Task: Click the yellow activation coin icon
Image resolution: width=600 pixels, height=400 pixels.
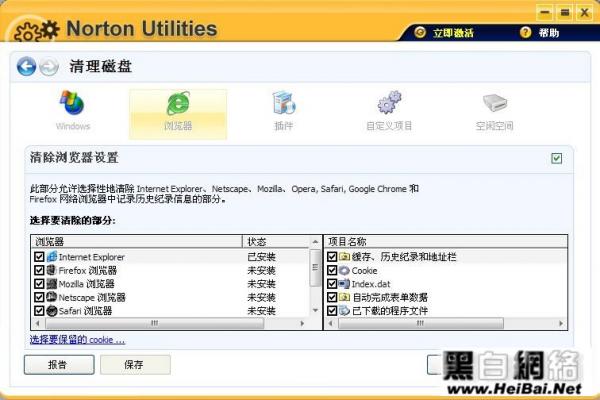Action: tap(420, 33)
